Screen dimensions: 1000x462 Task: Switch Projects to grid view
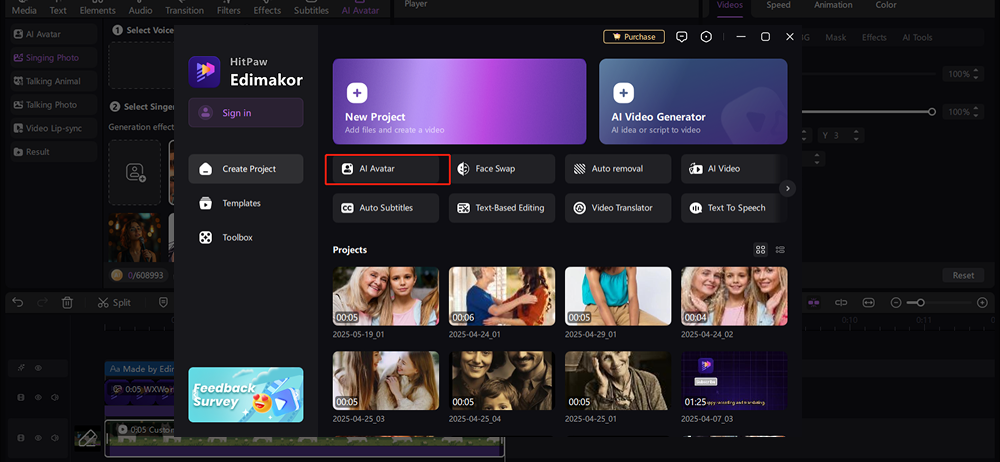pos(760,250)
